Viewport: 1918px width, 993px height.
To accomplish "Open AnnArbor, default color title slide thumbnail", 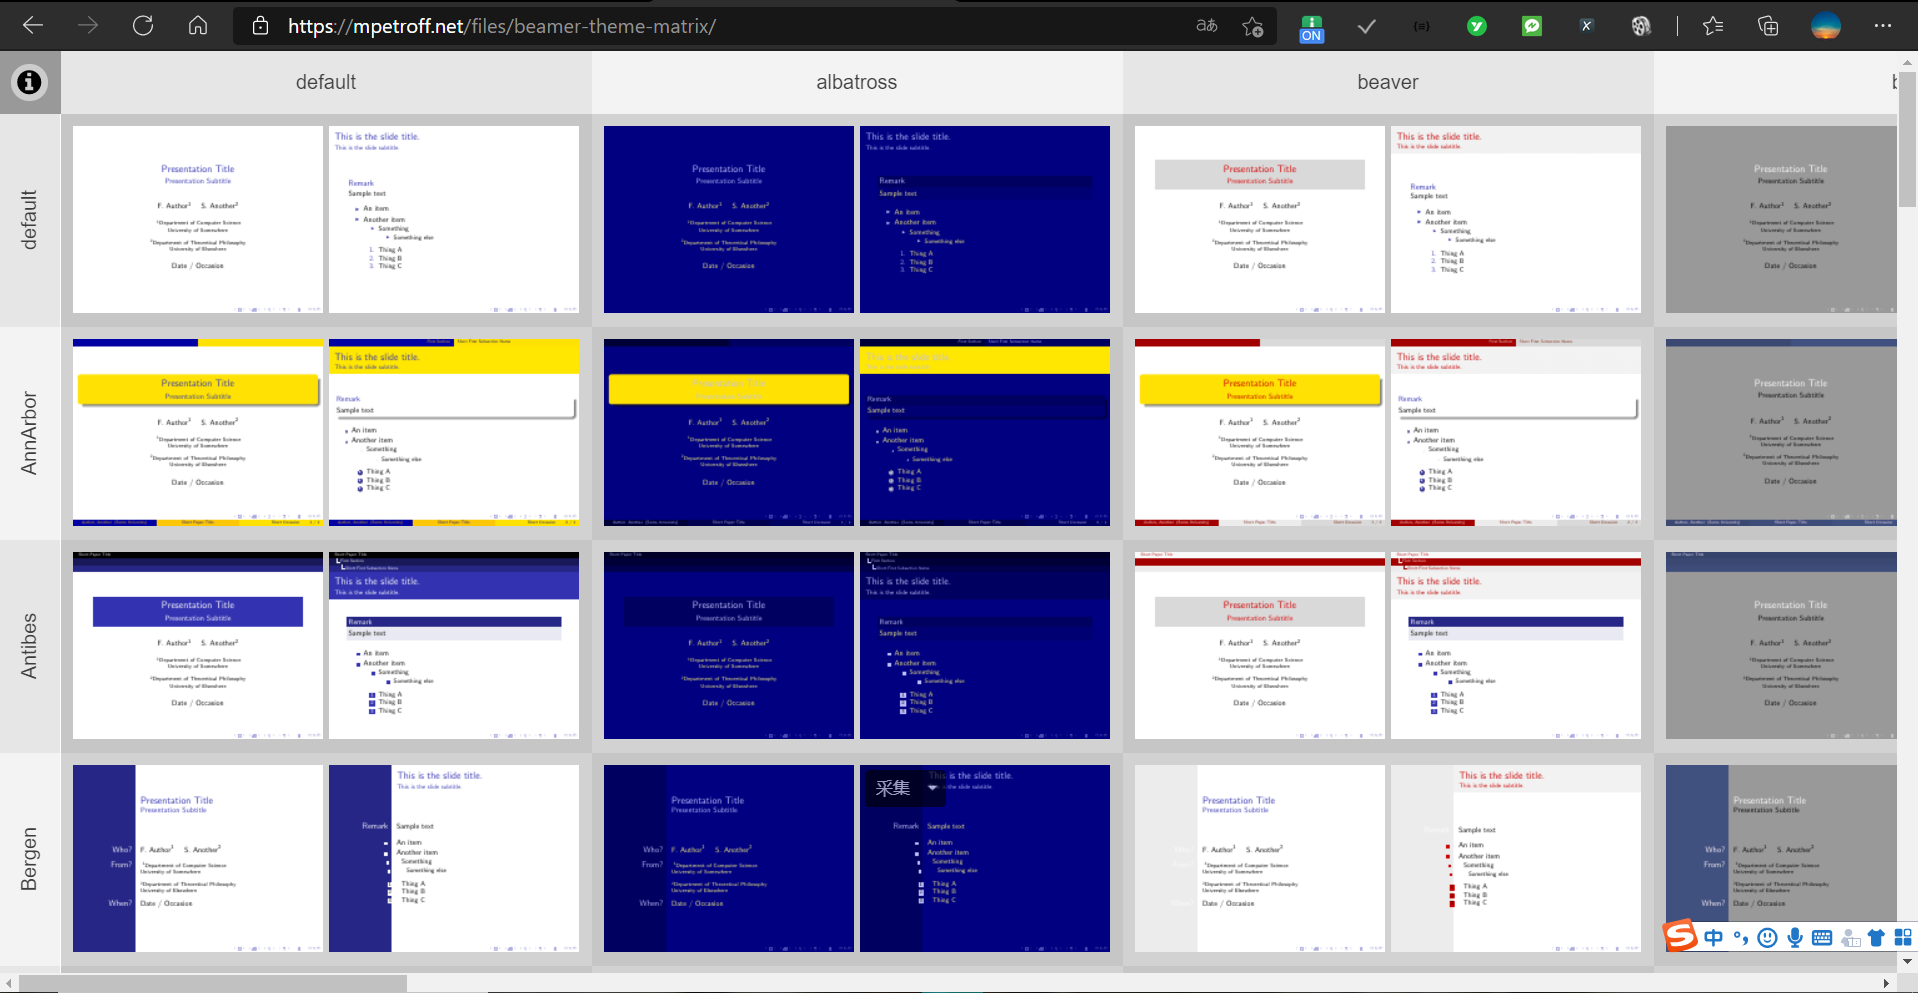I will (198, 432).
